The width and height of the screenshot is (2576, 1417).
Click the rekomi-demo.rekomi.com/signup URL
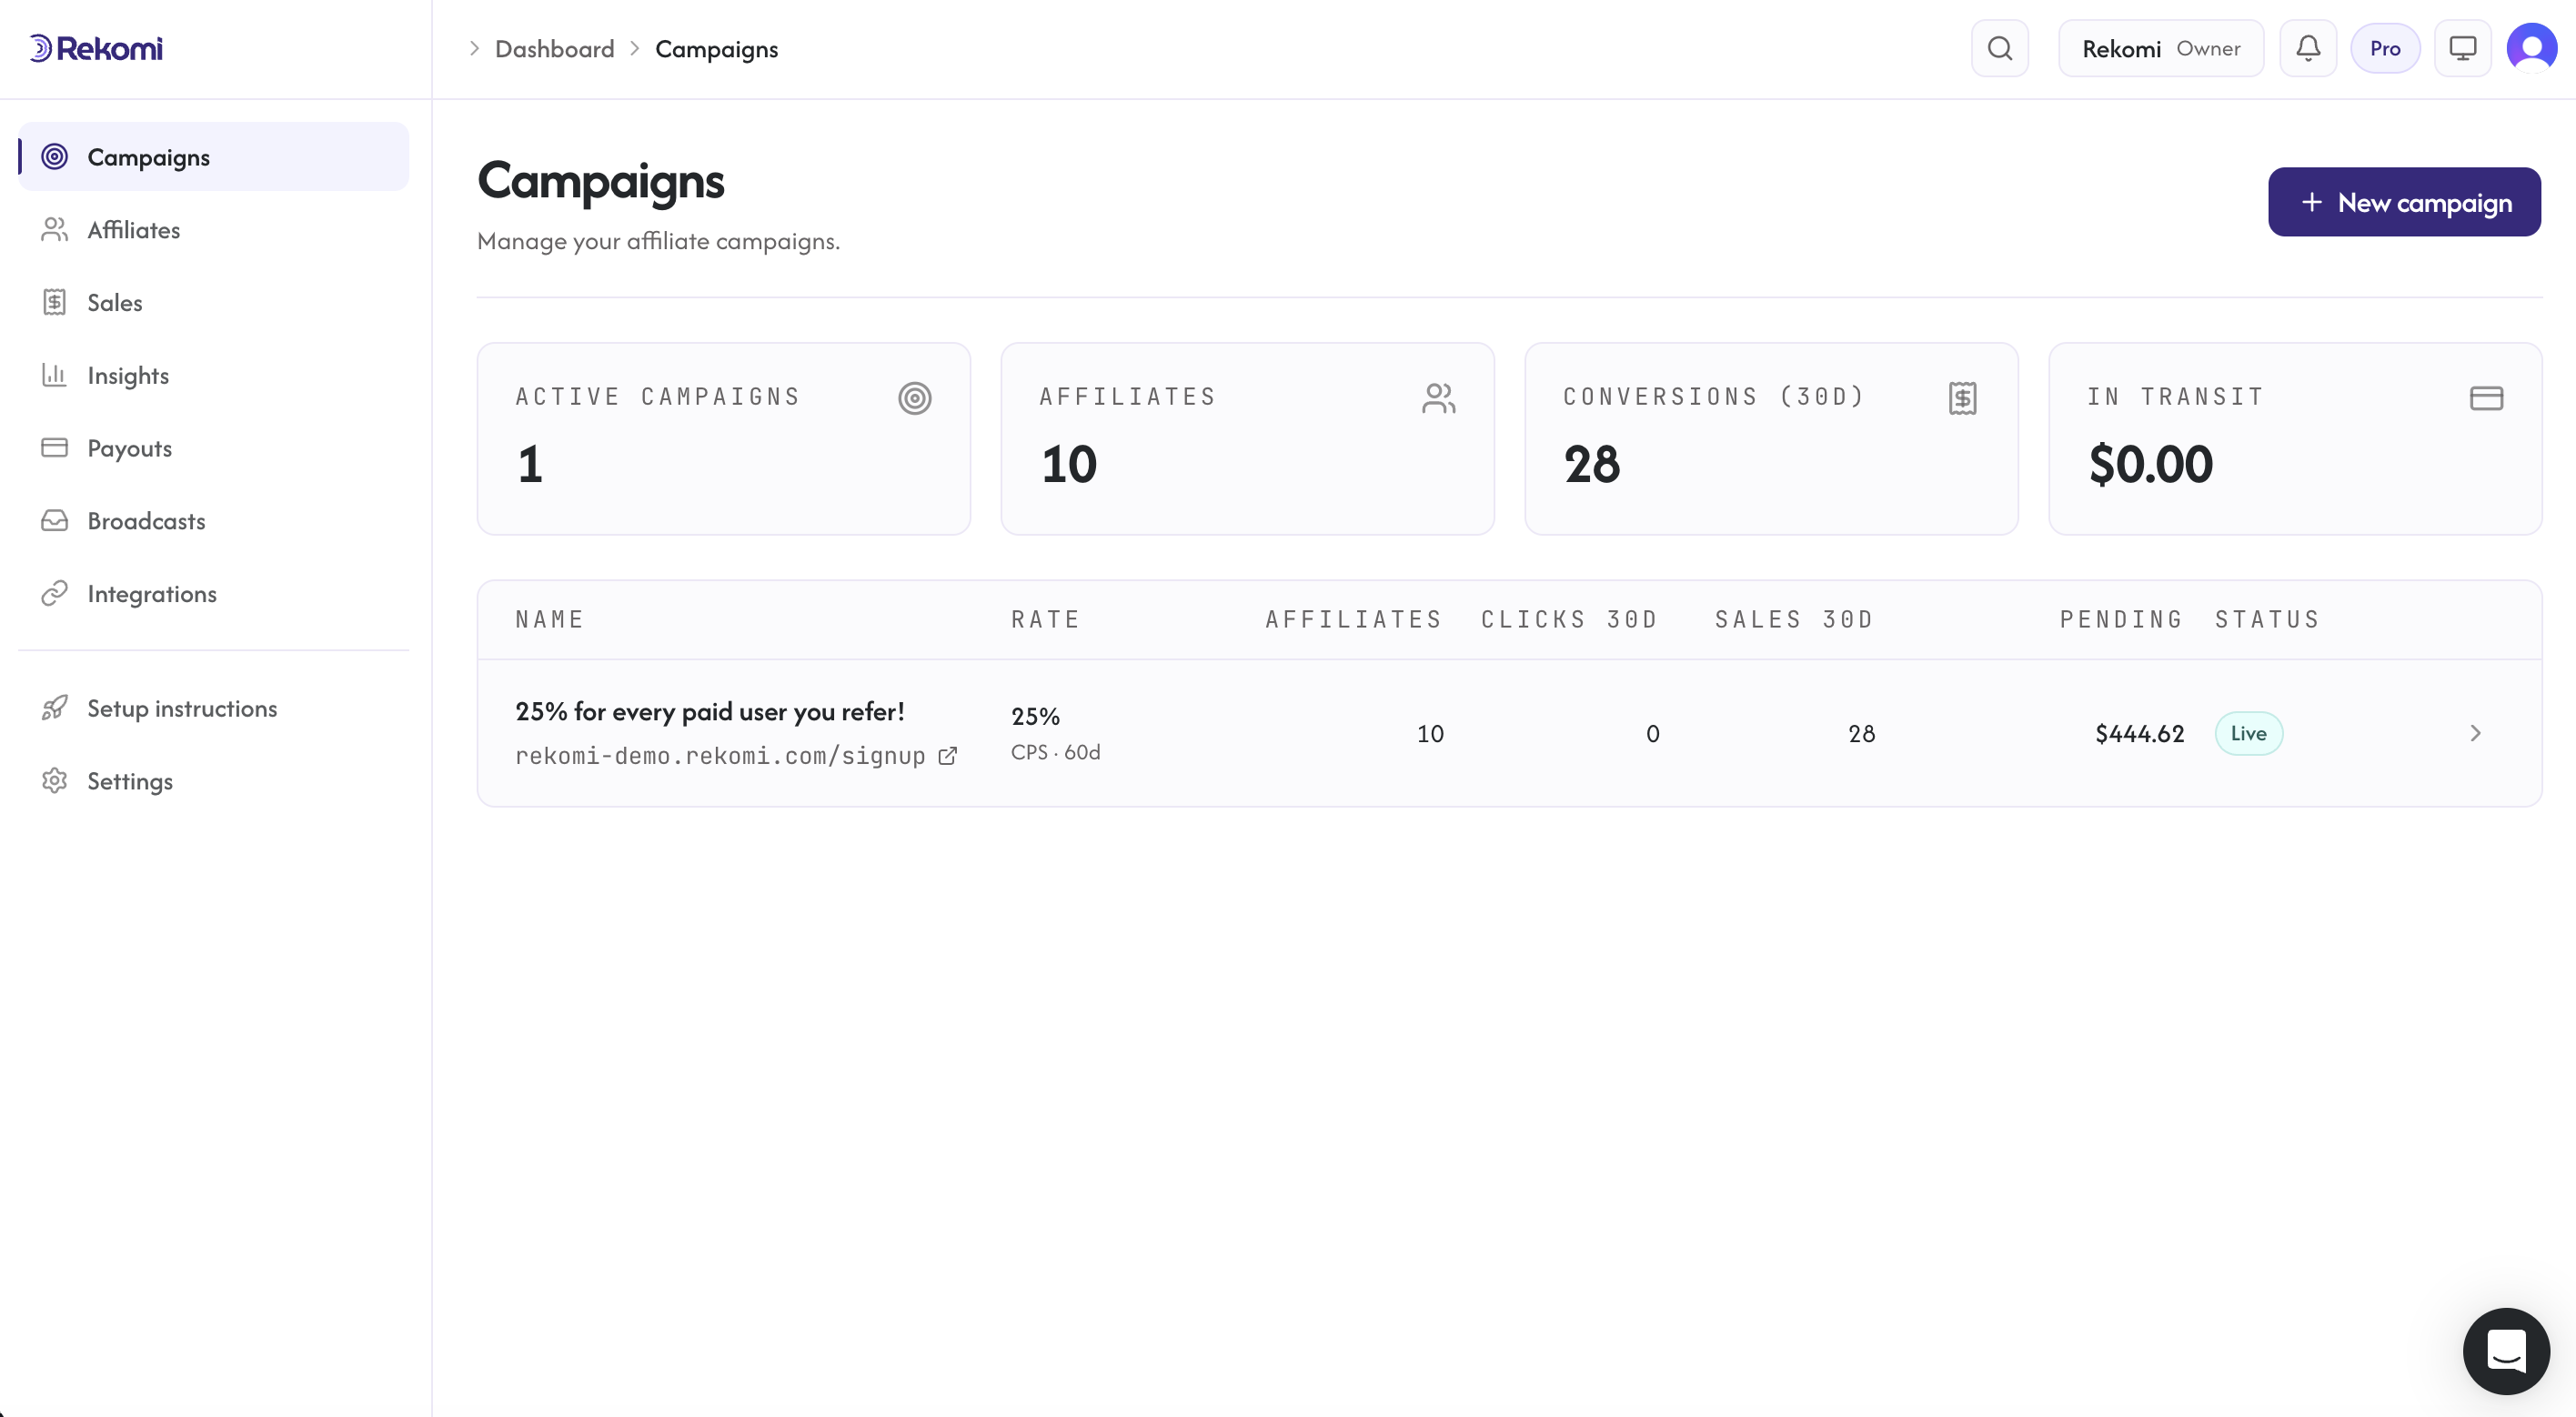[x=720, y=756]
